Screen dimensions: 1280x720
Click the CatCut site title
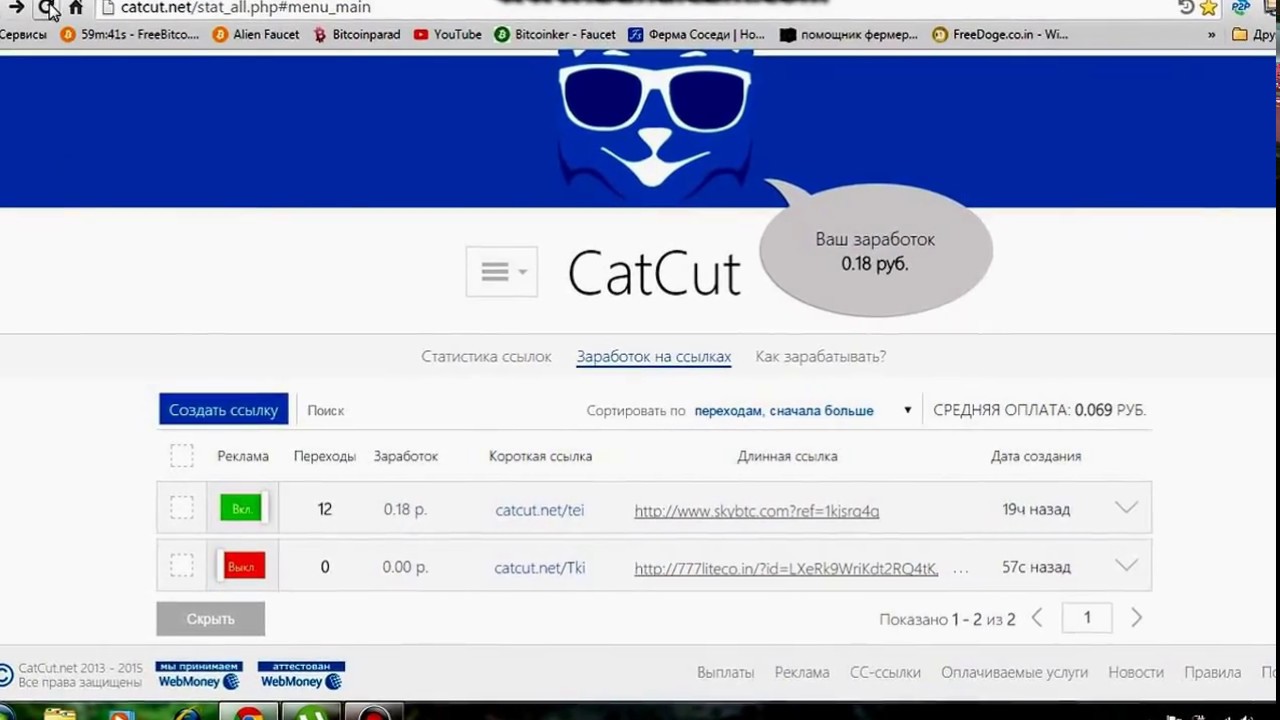tap(654, 273)
